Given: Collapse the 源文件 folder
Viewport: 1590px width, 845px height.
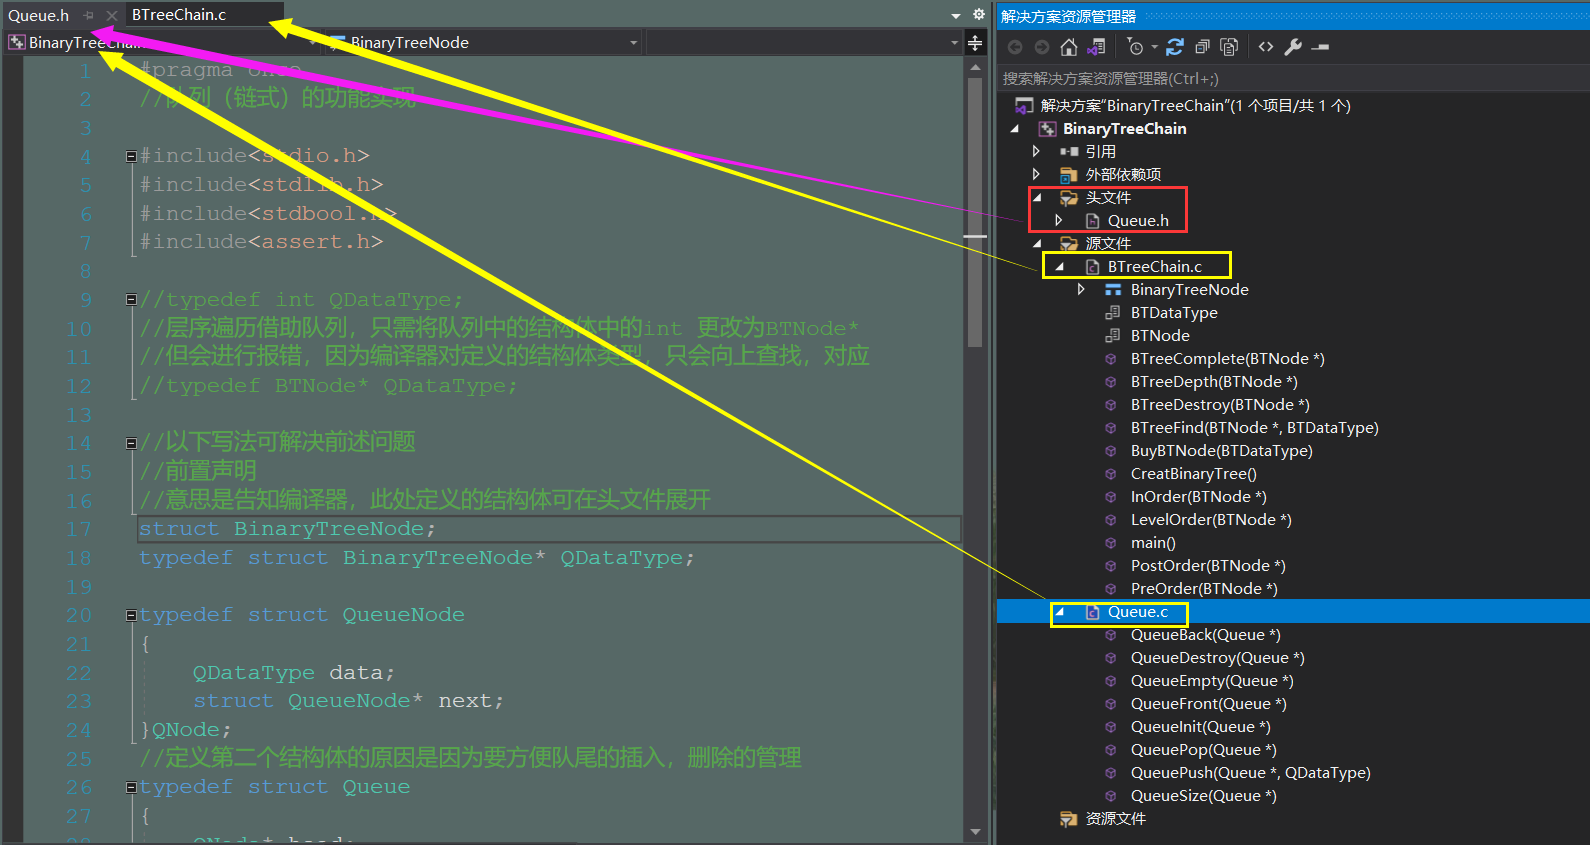Looking at the screenshot, I should coord(1037,243).
